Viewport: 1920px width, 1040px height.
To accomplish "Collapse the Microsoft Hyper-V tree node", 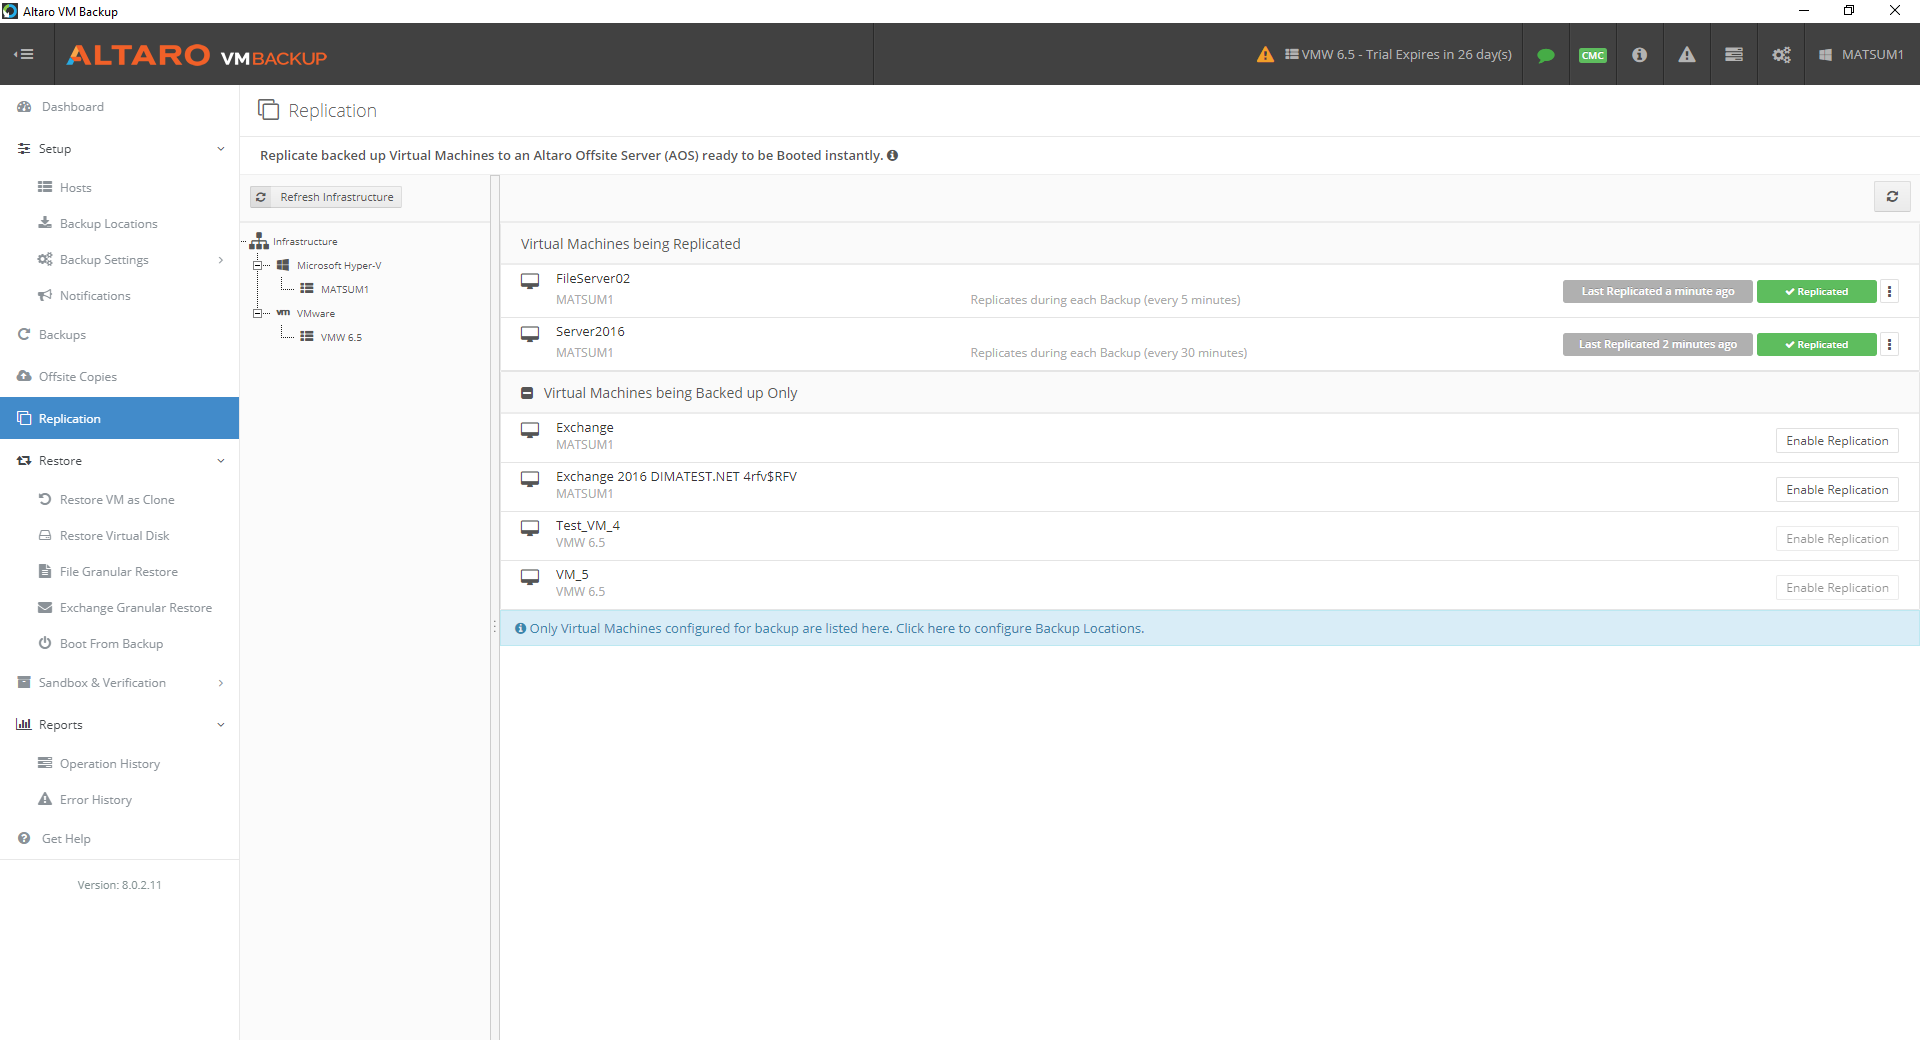I will (258, 265).
